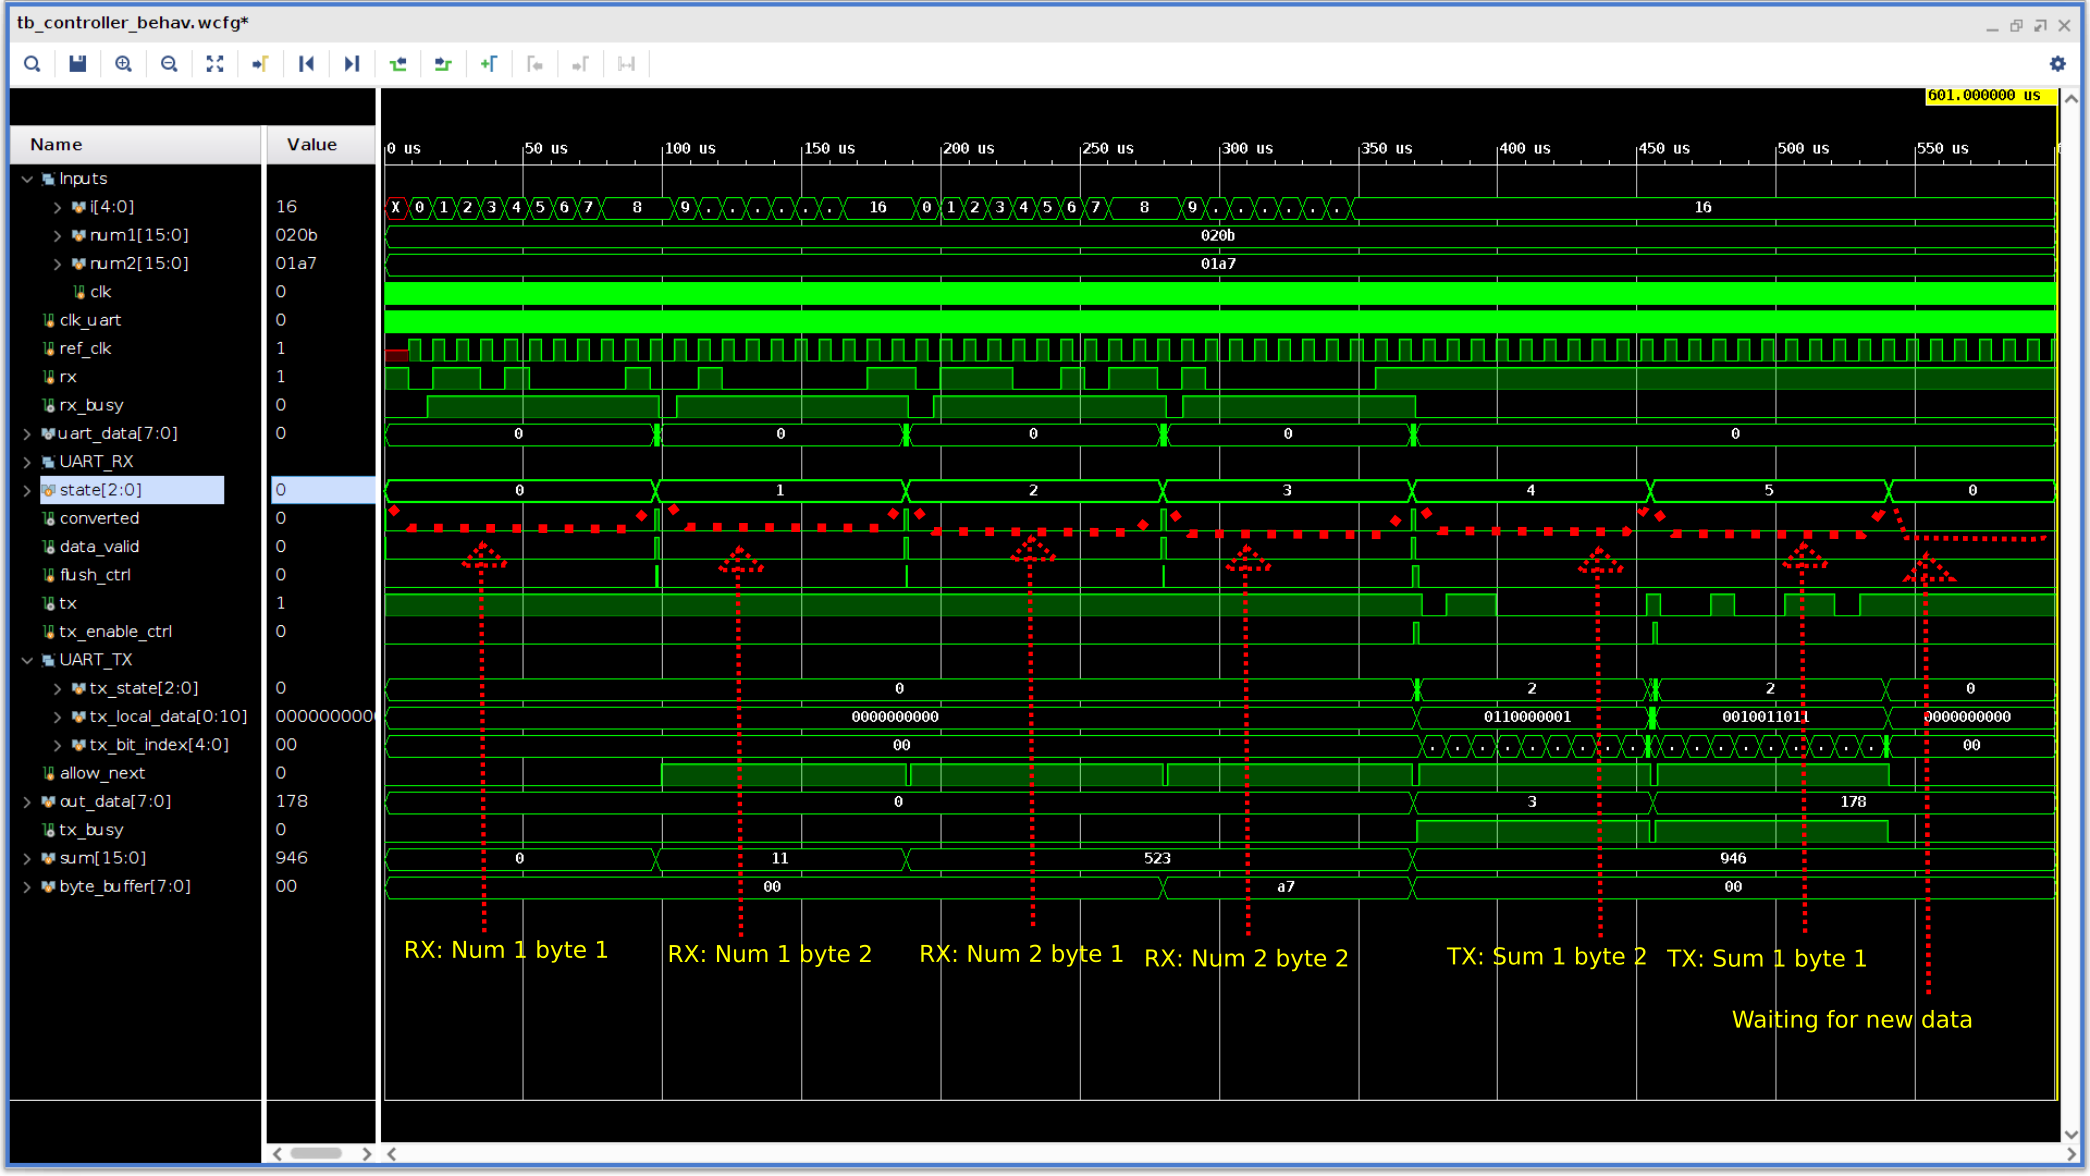The height and width of the screenshot is (1176, 2090).
Task: Expand the UART_RX signal group
Action: click(27, 461)
